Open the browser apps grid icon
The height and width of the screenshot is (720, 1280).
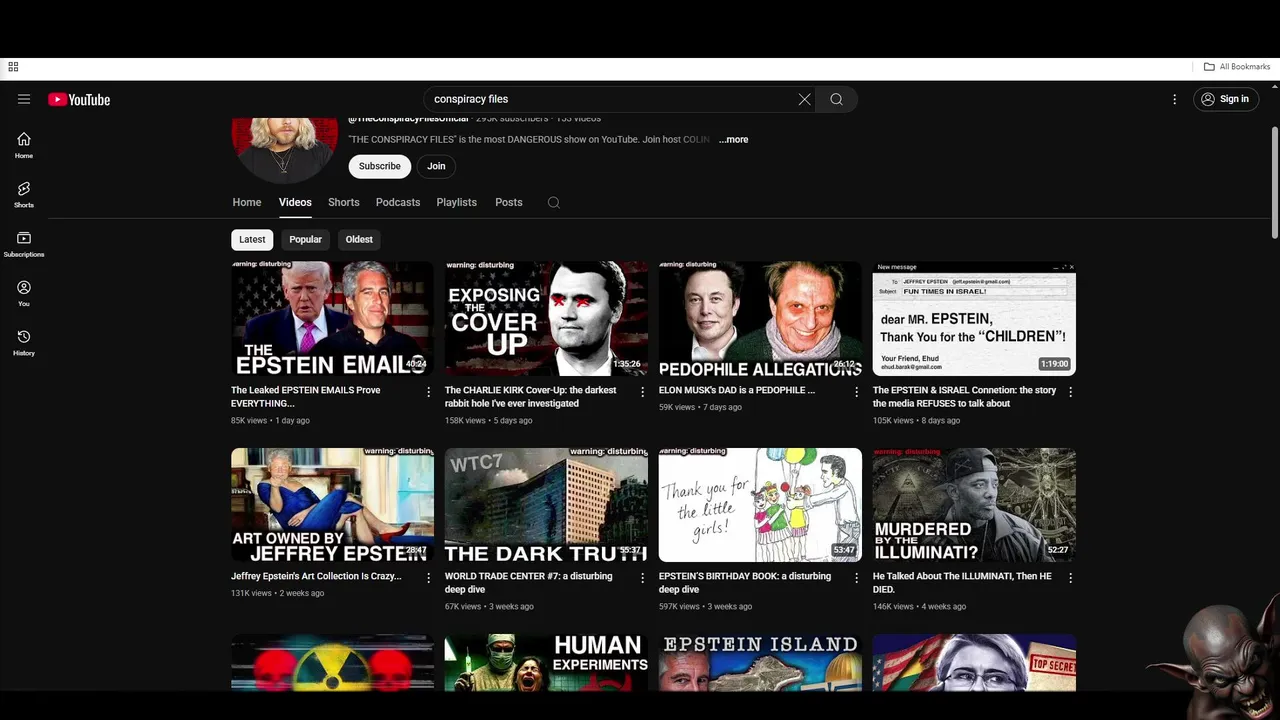click(x=13, y=67)
